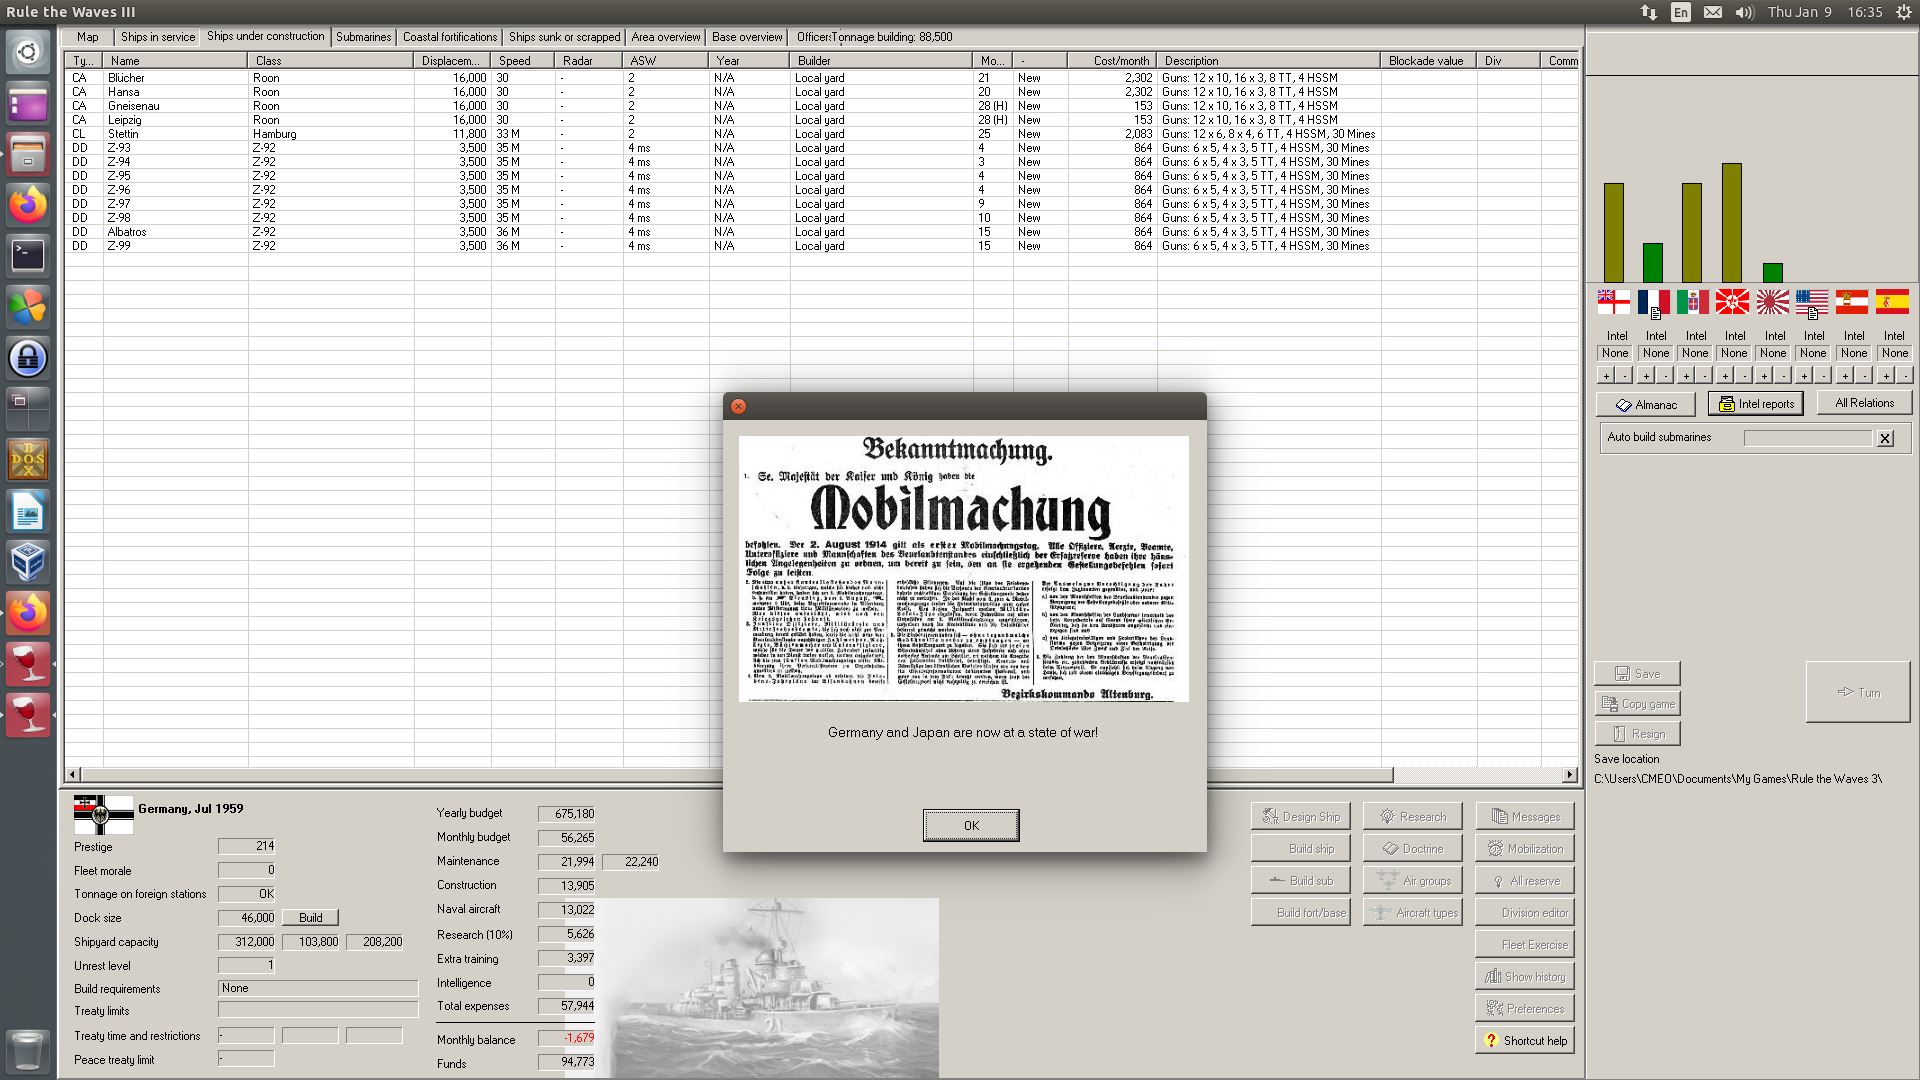Open the sound volume indicator
This screenshot has height=1080, width=1920.
pyautogui.click(x=1745, y=12)
